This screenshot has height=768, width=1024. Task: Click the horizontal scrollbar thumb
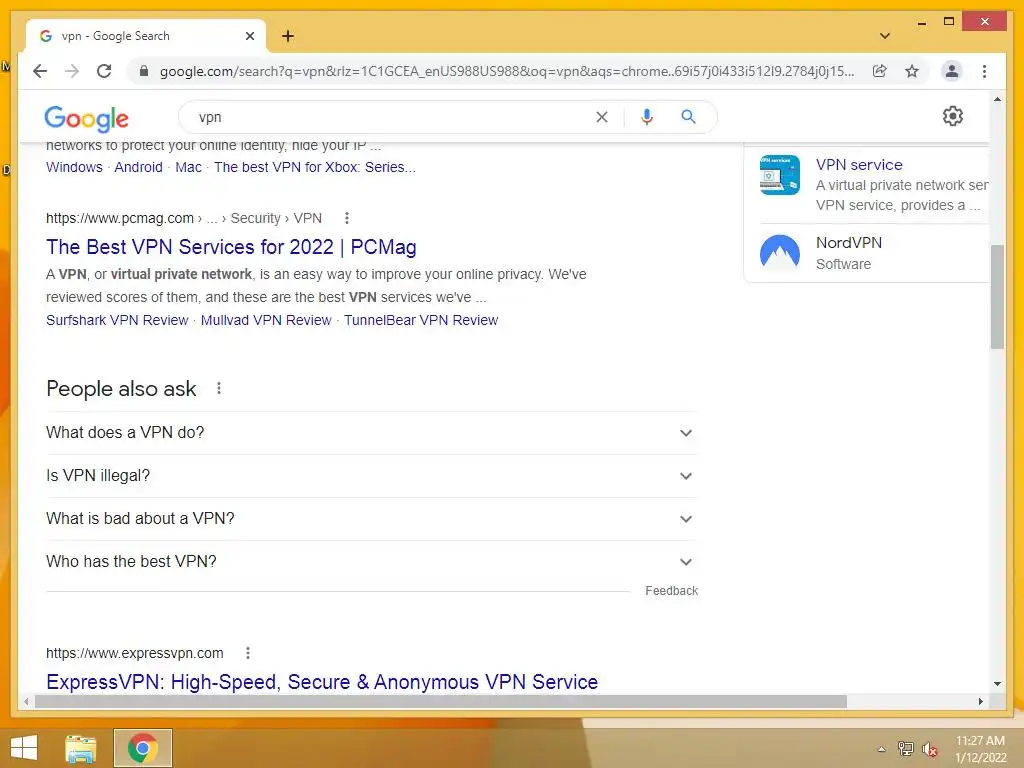pos(441,701)
